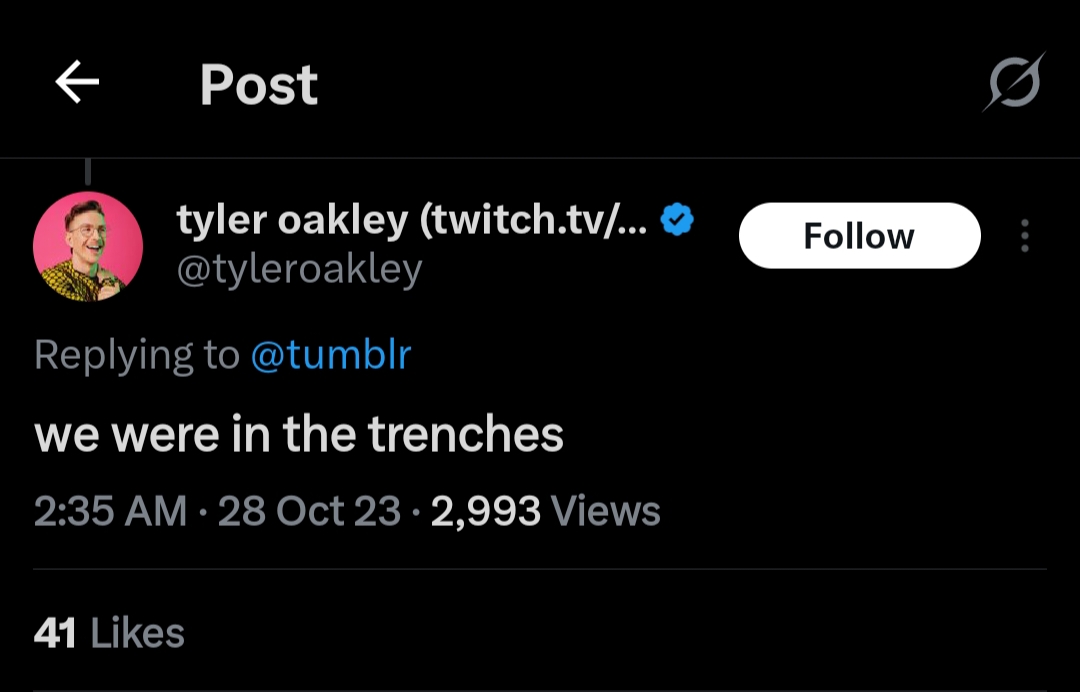Screen dimensions: 1080x692
Task: Open Tyler Oakley's profile picture
Action: (x=88, y=247)
